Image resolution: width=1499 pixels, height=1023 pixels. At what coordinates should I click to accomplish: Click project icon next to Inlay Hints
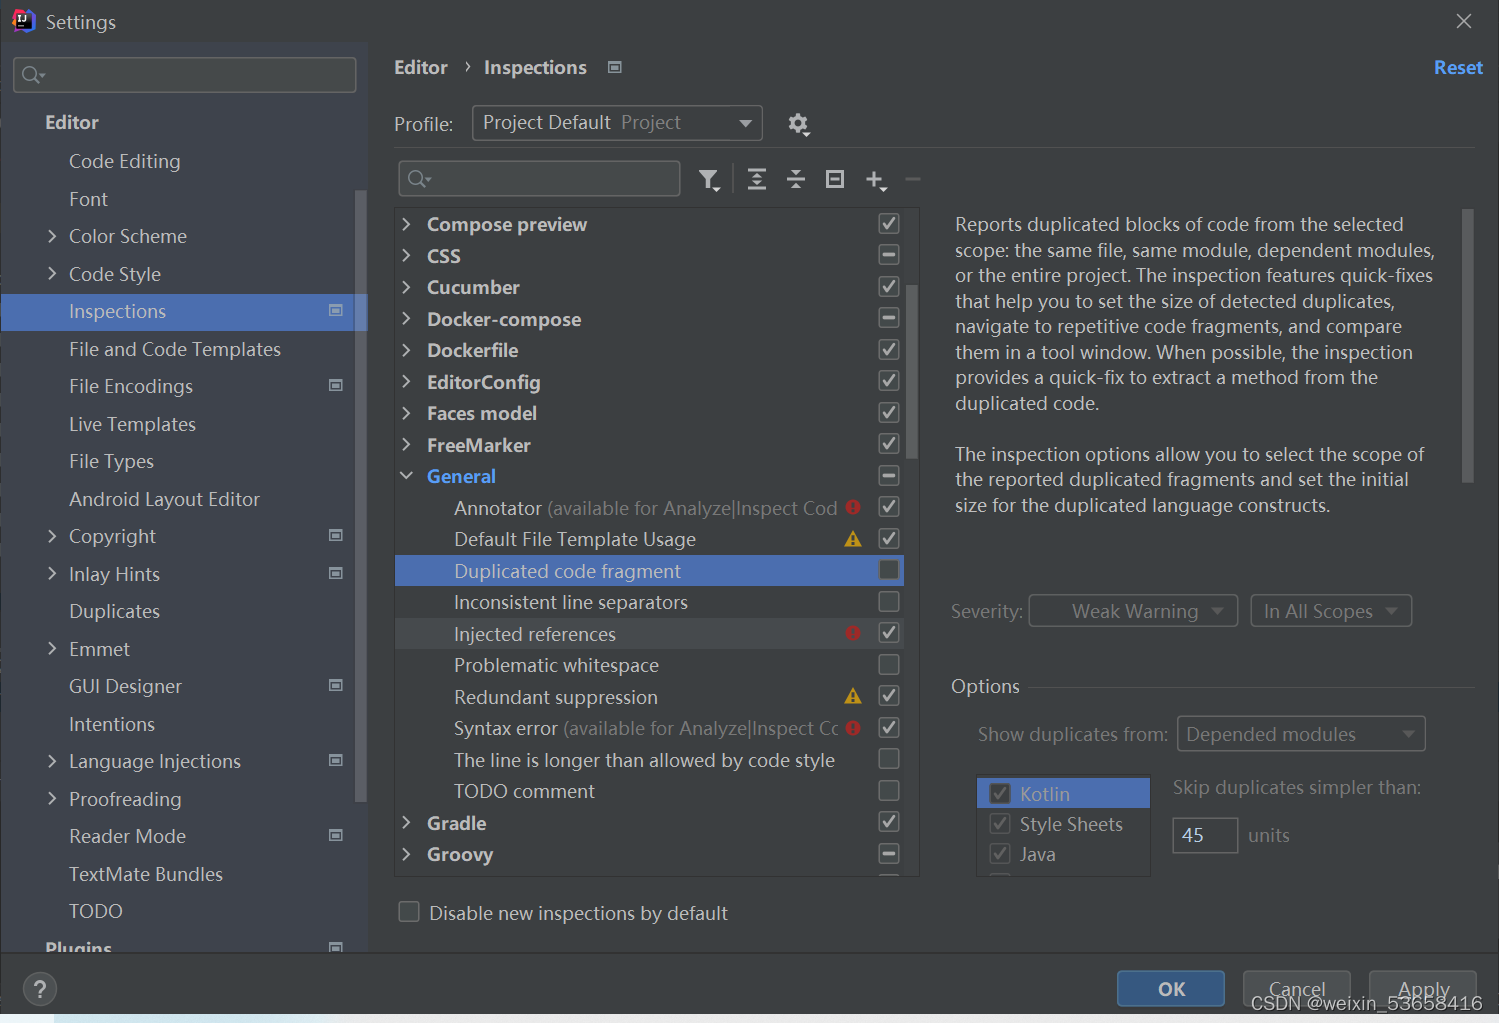point(336,573)
